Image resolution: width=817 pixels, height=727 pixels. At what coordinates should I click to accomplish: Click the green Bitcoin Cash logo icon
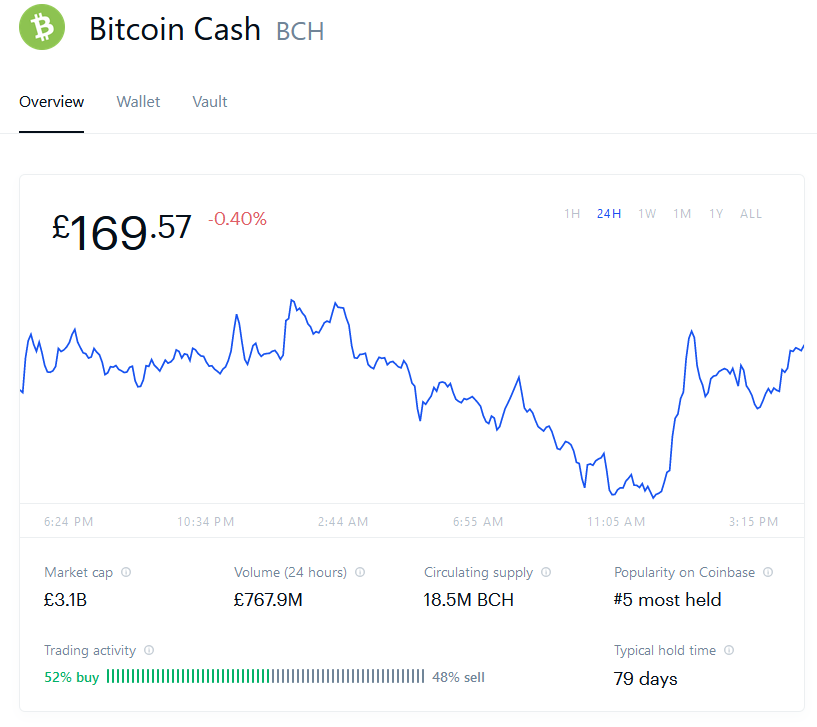click(x=42, y=27)
